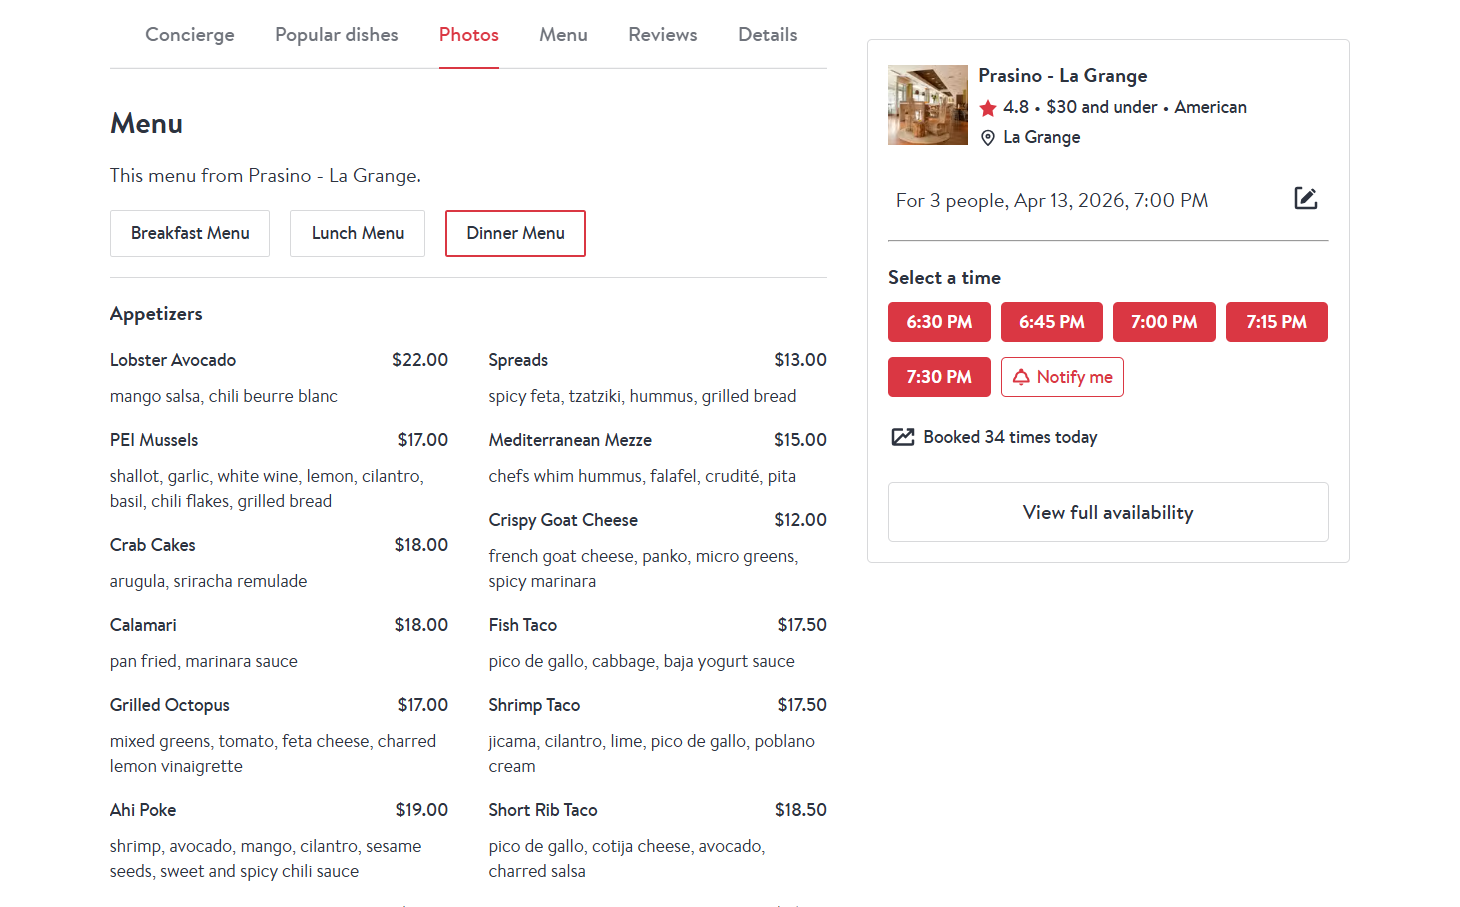Click the edit reservation pencil icon

click(x=1305, y=199)
